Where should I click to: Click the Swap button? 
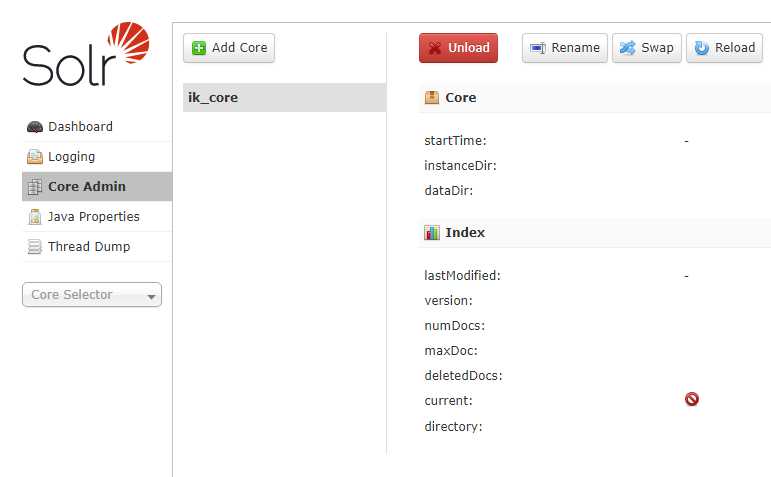tap(647, 48)
